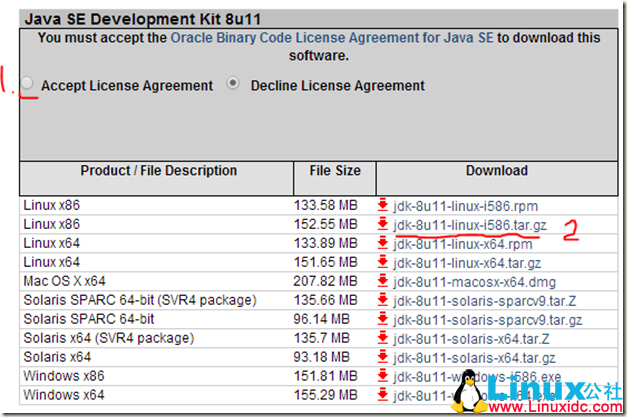The image size is (627, 417).
Task: Download jdk-8u11-linux-x64.tar.gz file link
Action: [467, 263]
